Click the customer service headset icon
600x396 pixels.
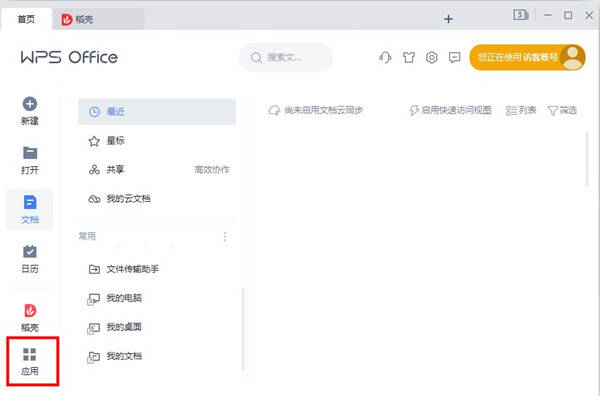[x=385, y=57]
